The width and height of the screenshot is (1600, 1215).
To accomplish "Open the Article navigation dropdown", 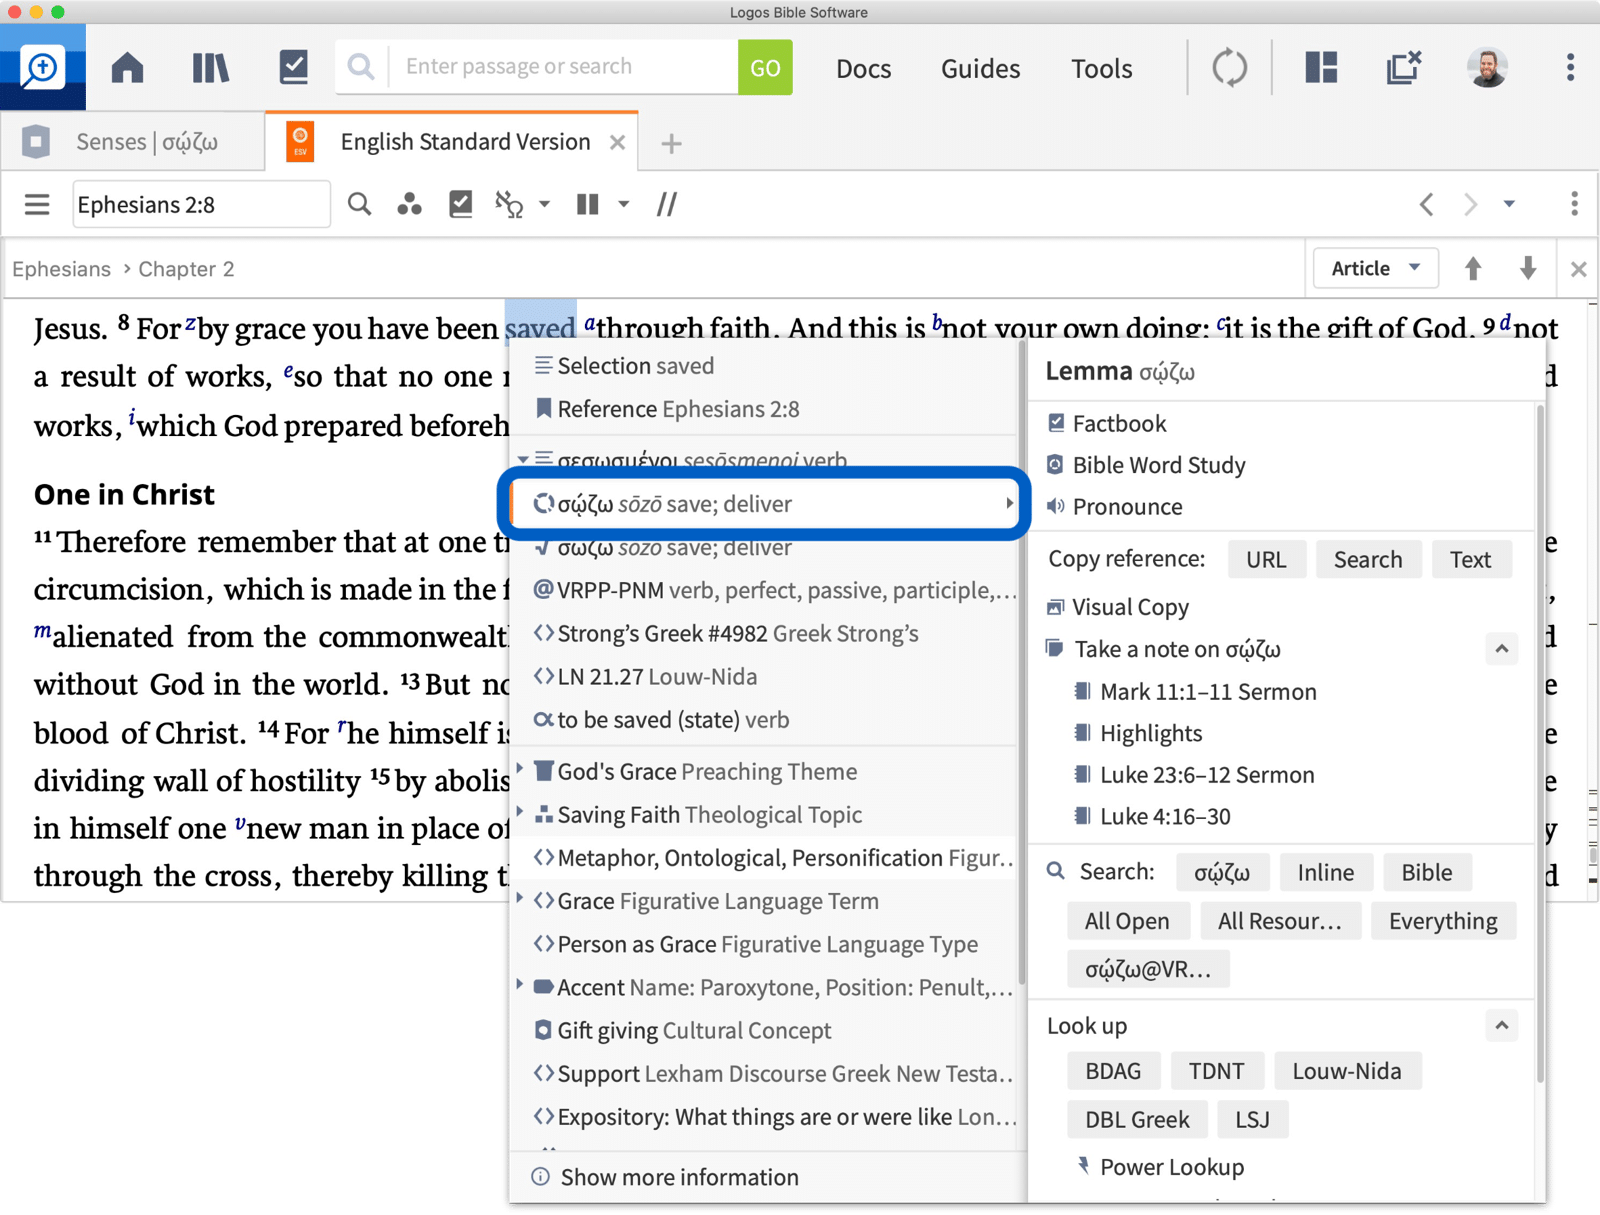I will click(1375, 268).
